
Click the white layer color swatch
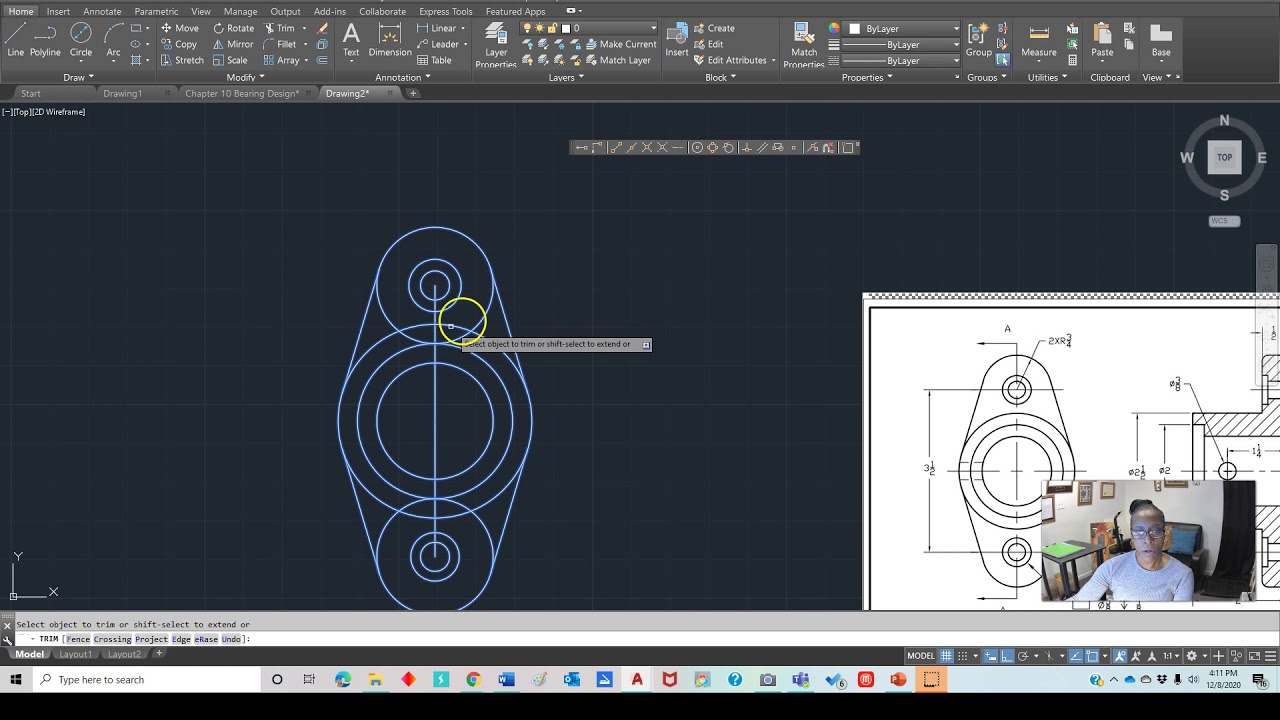pyautogui.click(x=566, y=28)
